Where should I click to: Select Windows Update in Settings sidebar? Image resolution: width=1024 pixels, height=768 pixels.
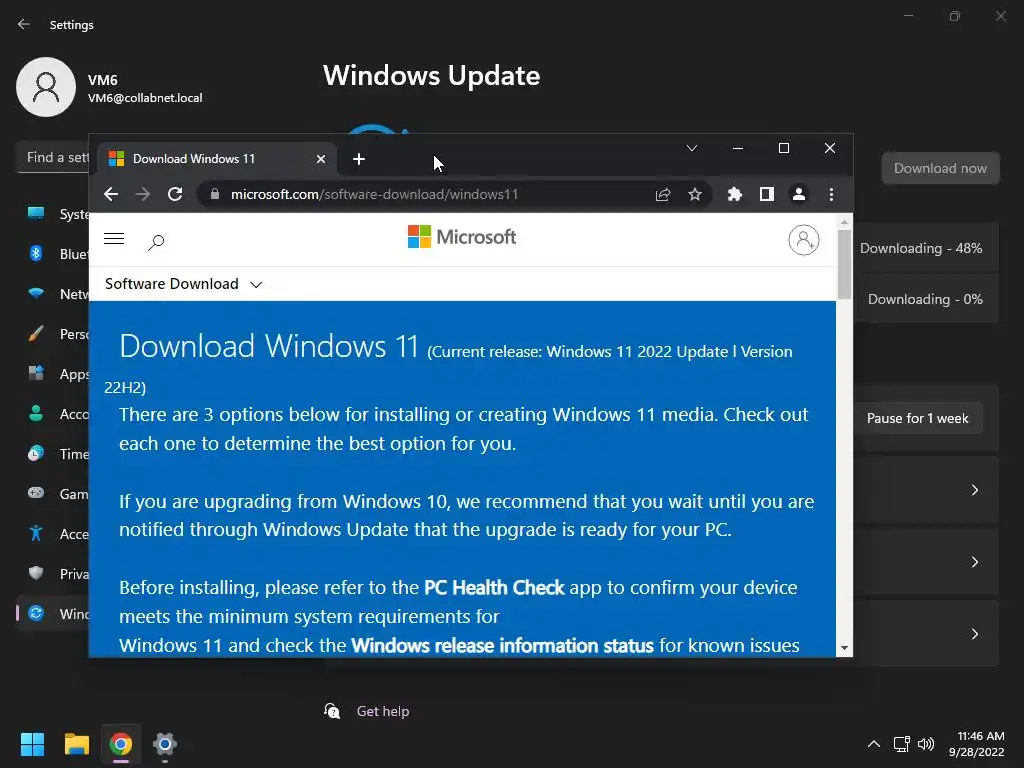(x=53, y=613)
